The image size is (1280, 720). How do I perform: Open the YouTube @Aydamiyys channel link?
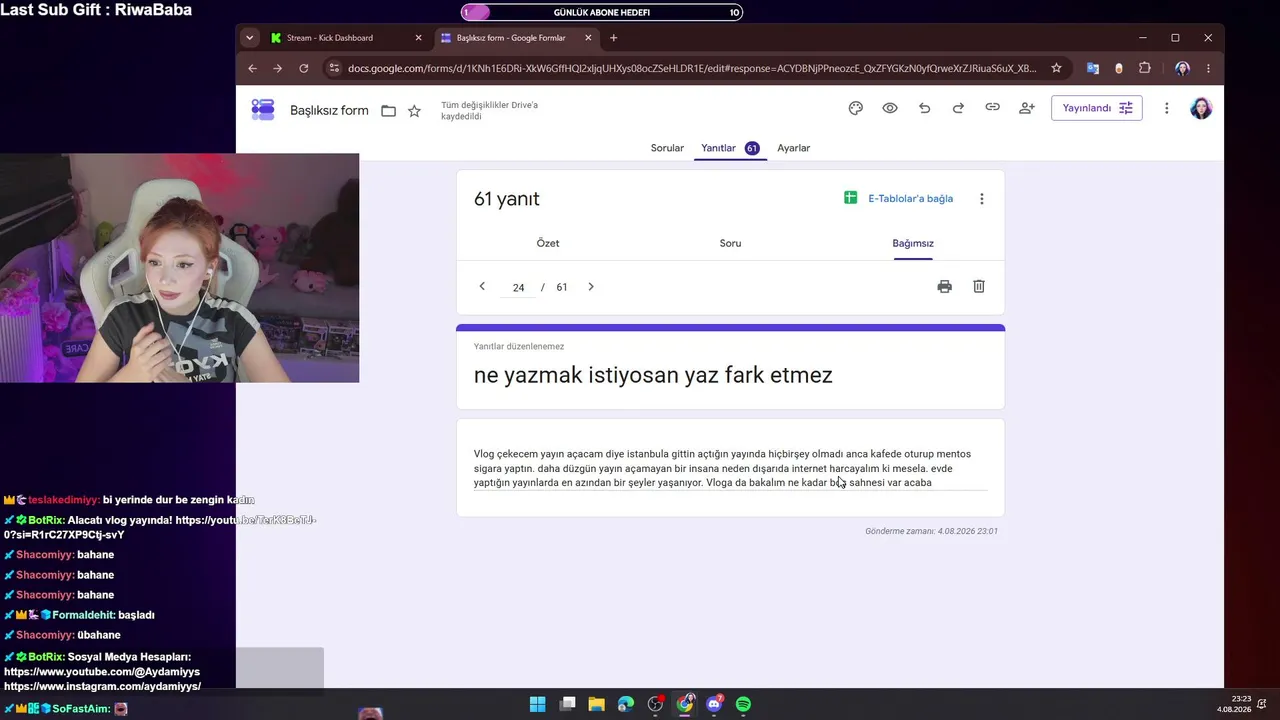[102, 672]
